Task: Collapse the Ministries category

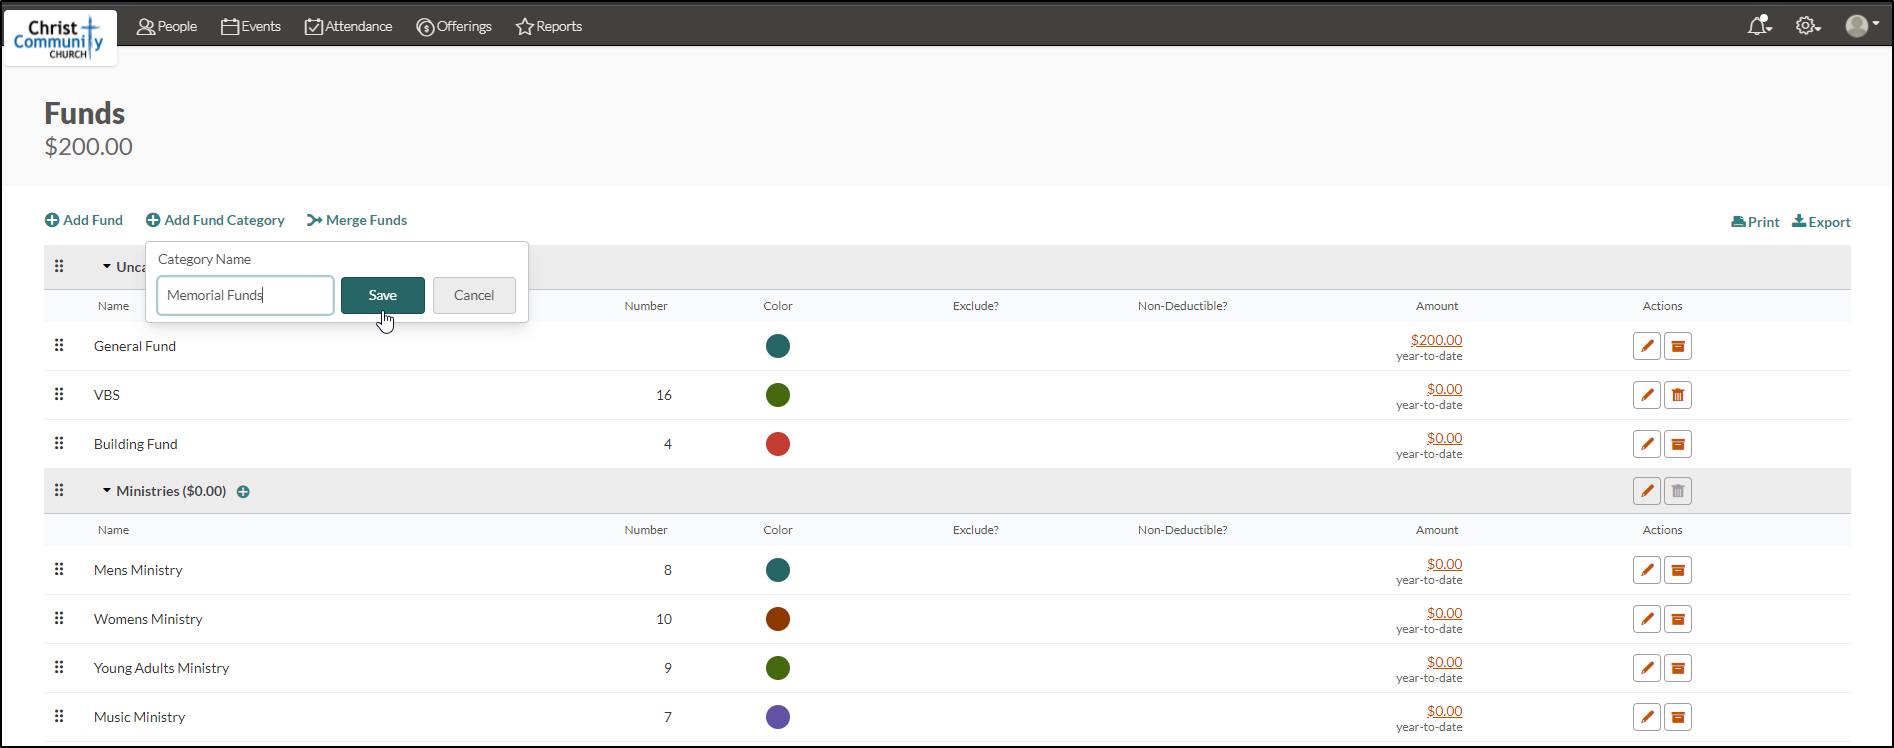Action: [106, 491]
